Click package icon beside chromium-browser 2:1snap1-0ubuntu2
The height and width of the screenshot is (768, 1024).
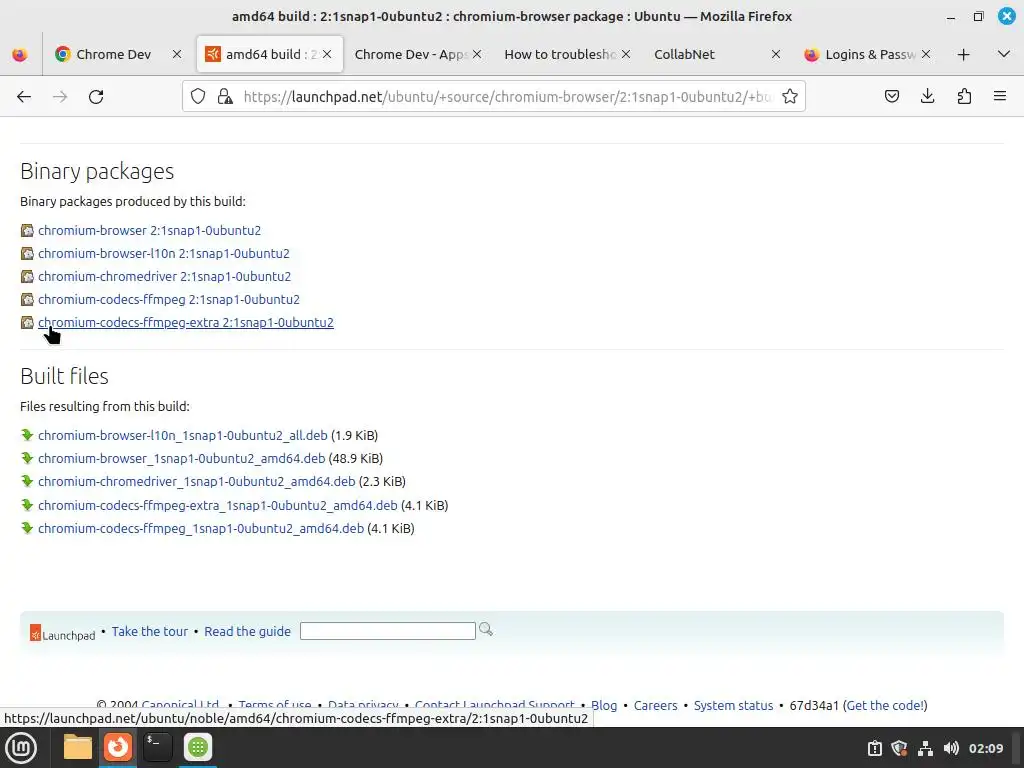[x=27, y=231]
